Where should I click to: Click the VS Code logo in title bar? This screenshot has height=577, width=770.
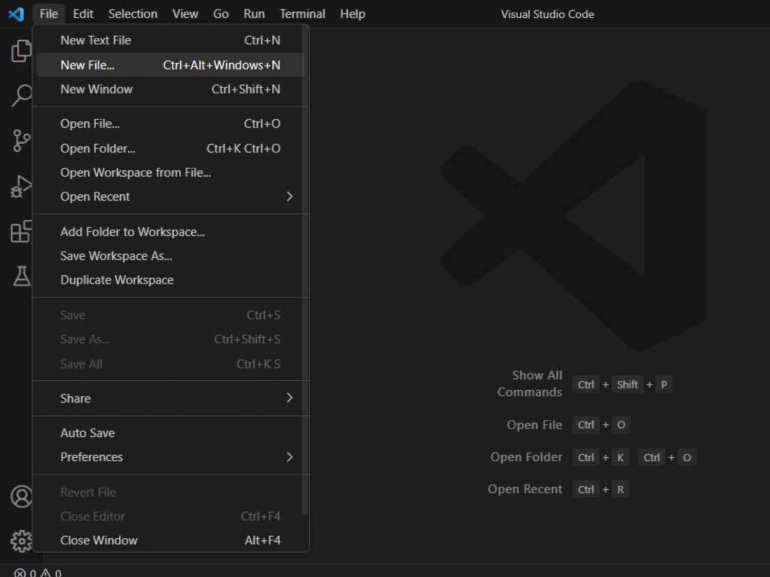[x=16, y=14]
